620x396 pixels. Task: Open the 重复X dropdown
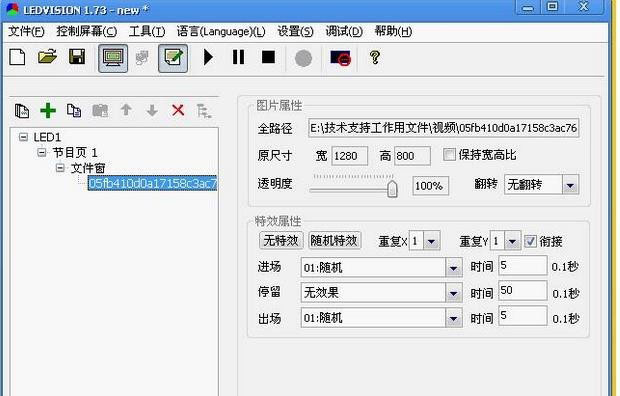[x=432, y=241]
